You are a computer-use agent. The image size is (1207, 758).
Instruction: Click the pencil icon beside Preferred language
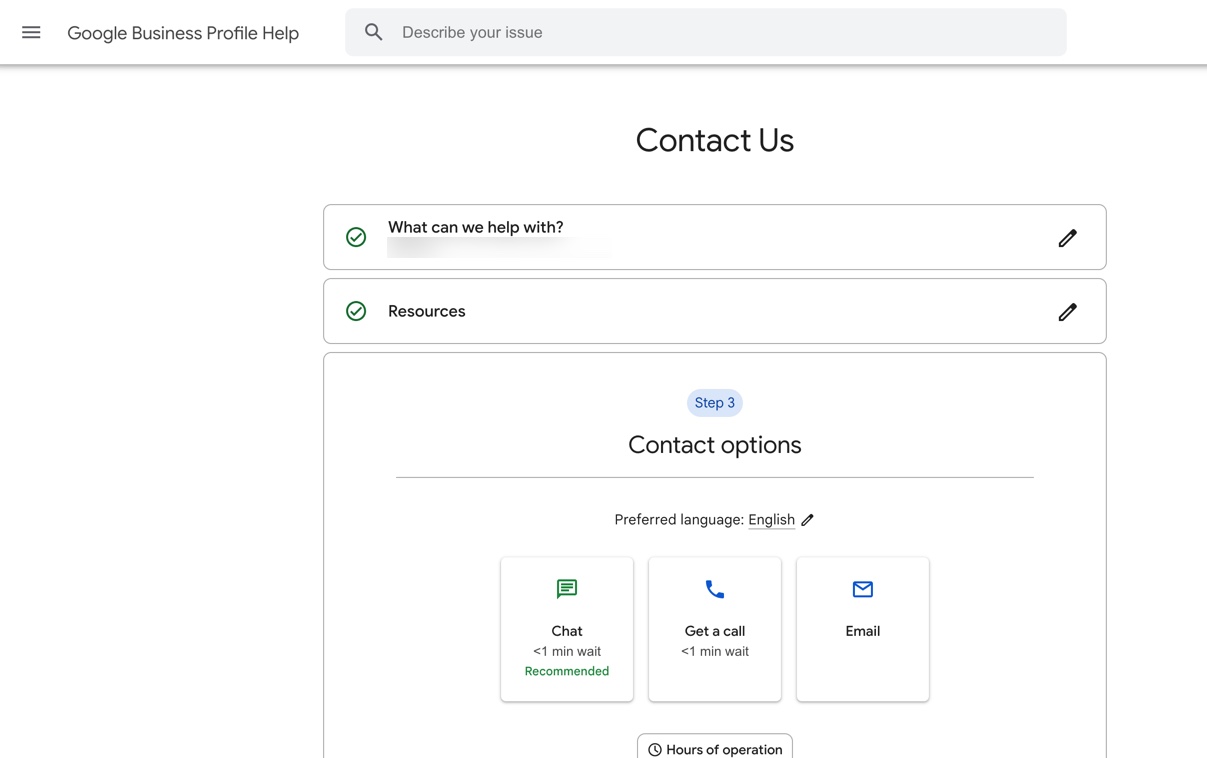pos(807,520)
